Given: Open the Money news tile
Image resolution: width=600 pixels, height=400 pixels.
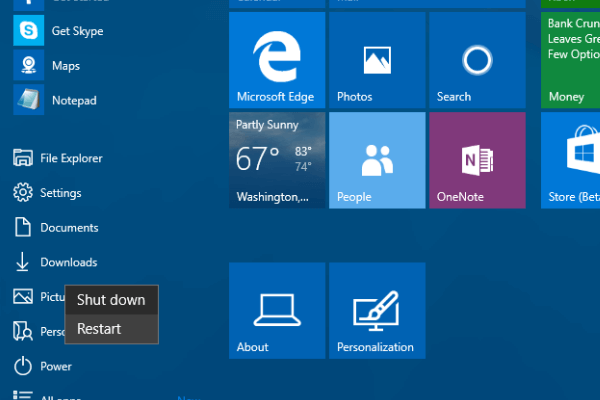Looking at the screenshot, I should [571, 60].
